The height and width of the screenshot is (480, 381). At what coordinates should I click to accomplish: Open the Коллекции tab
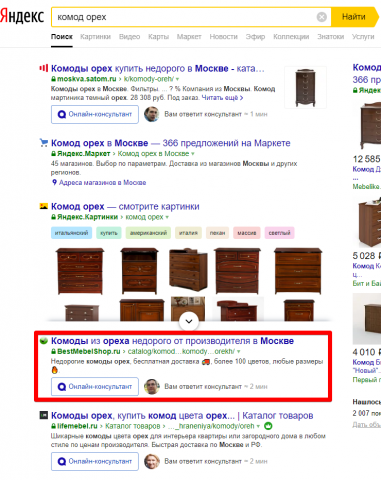coord(291,37)
